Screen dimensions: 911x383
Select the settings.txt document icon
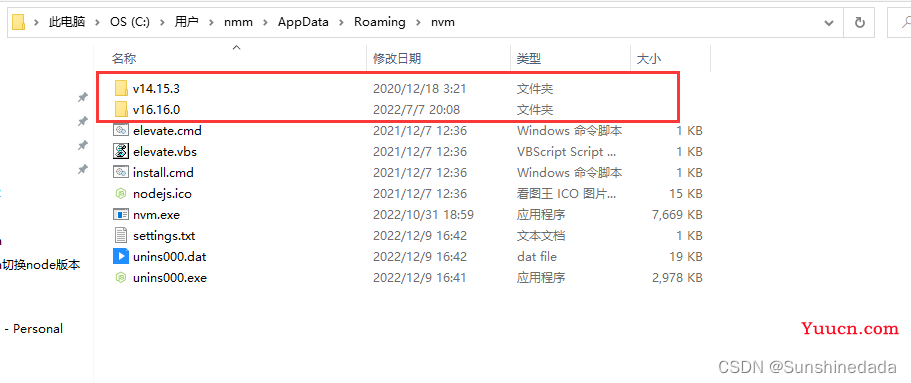(121, 235)
